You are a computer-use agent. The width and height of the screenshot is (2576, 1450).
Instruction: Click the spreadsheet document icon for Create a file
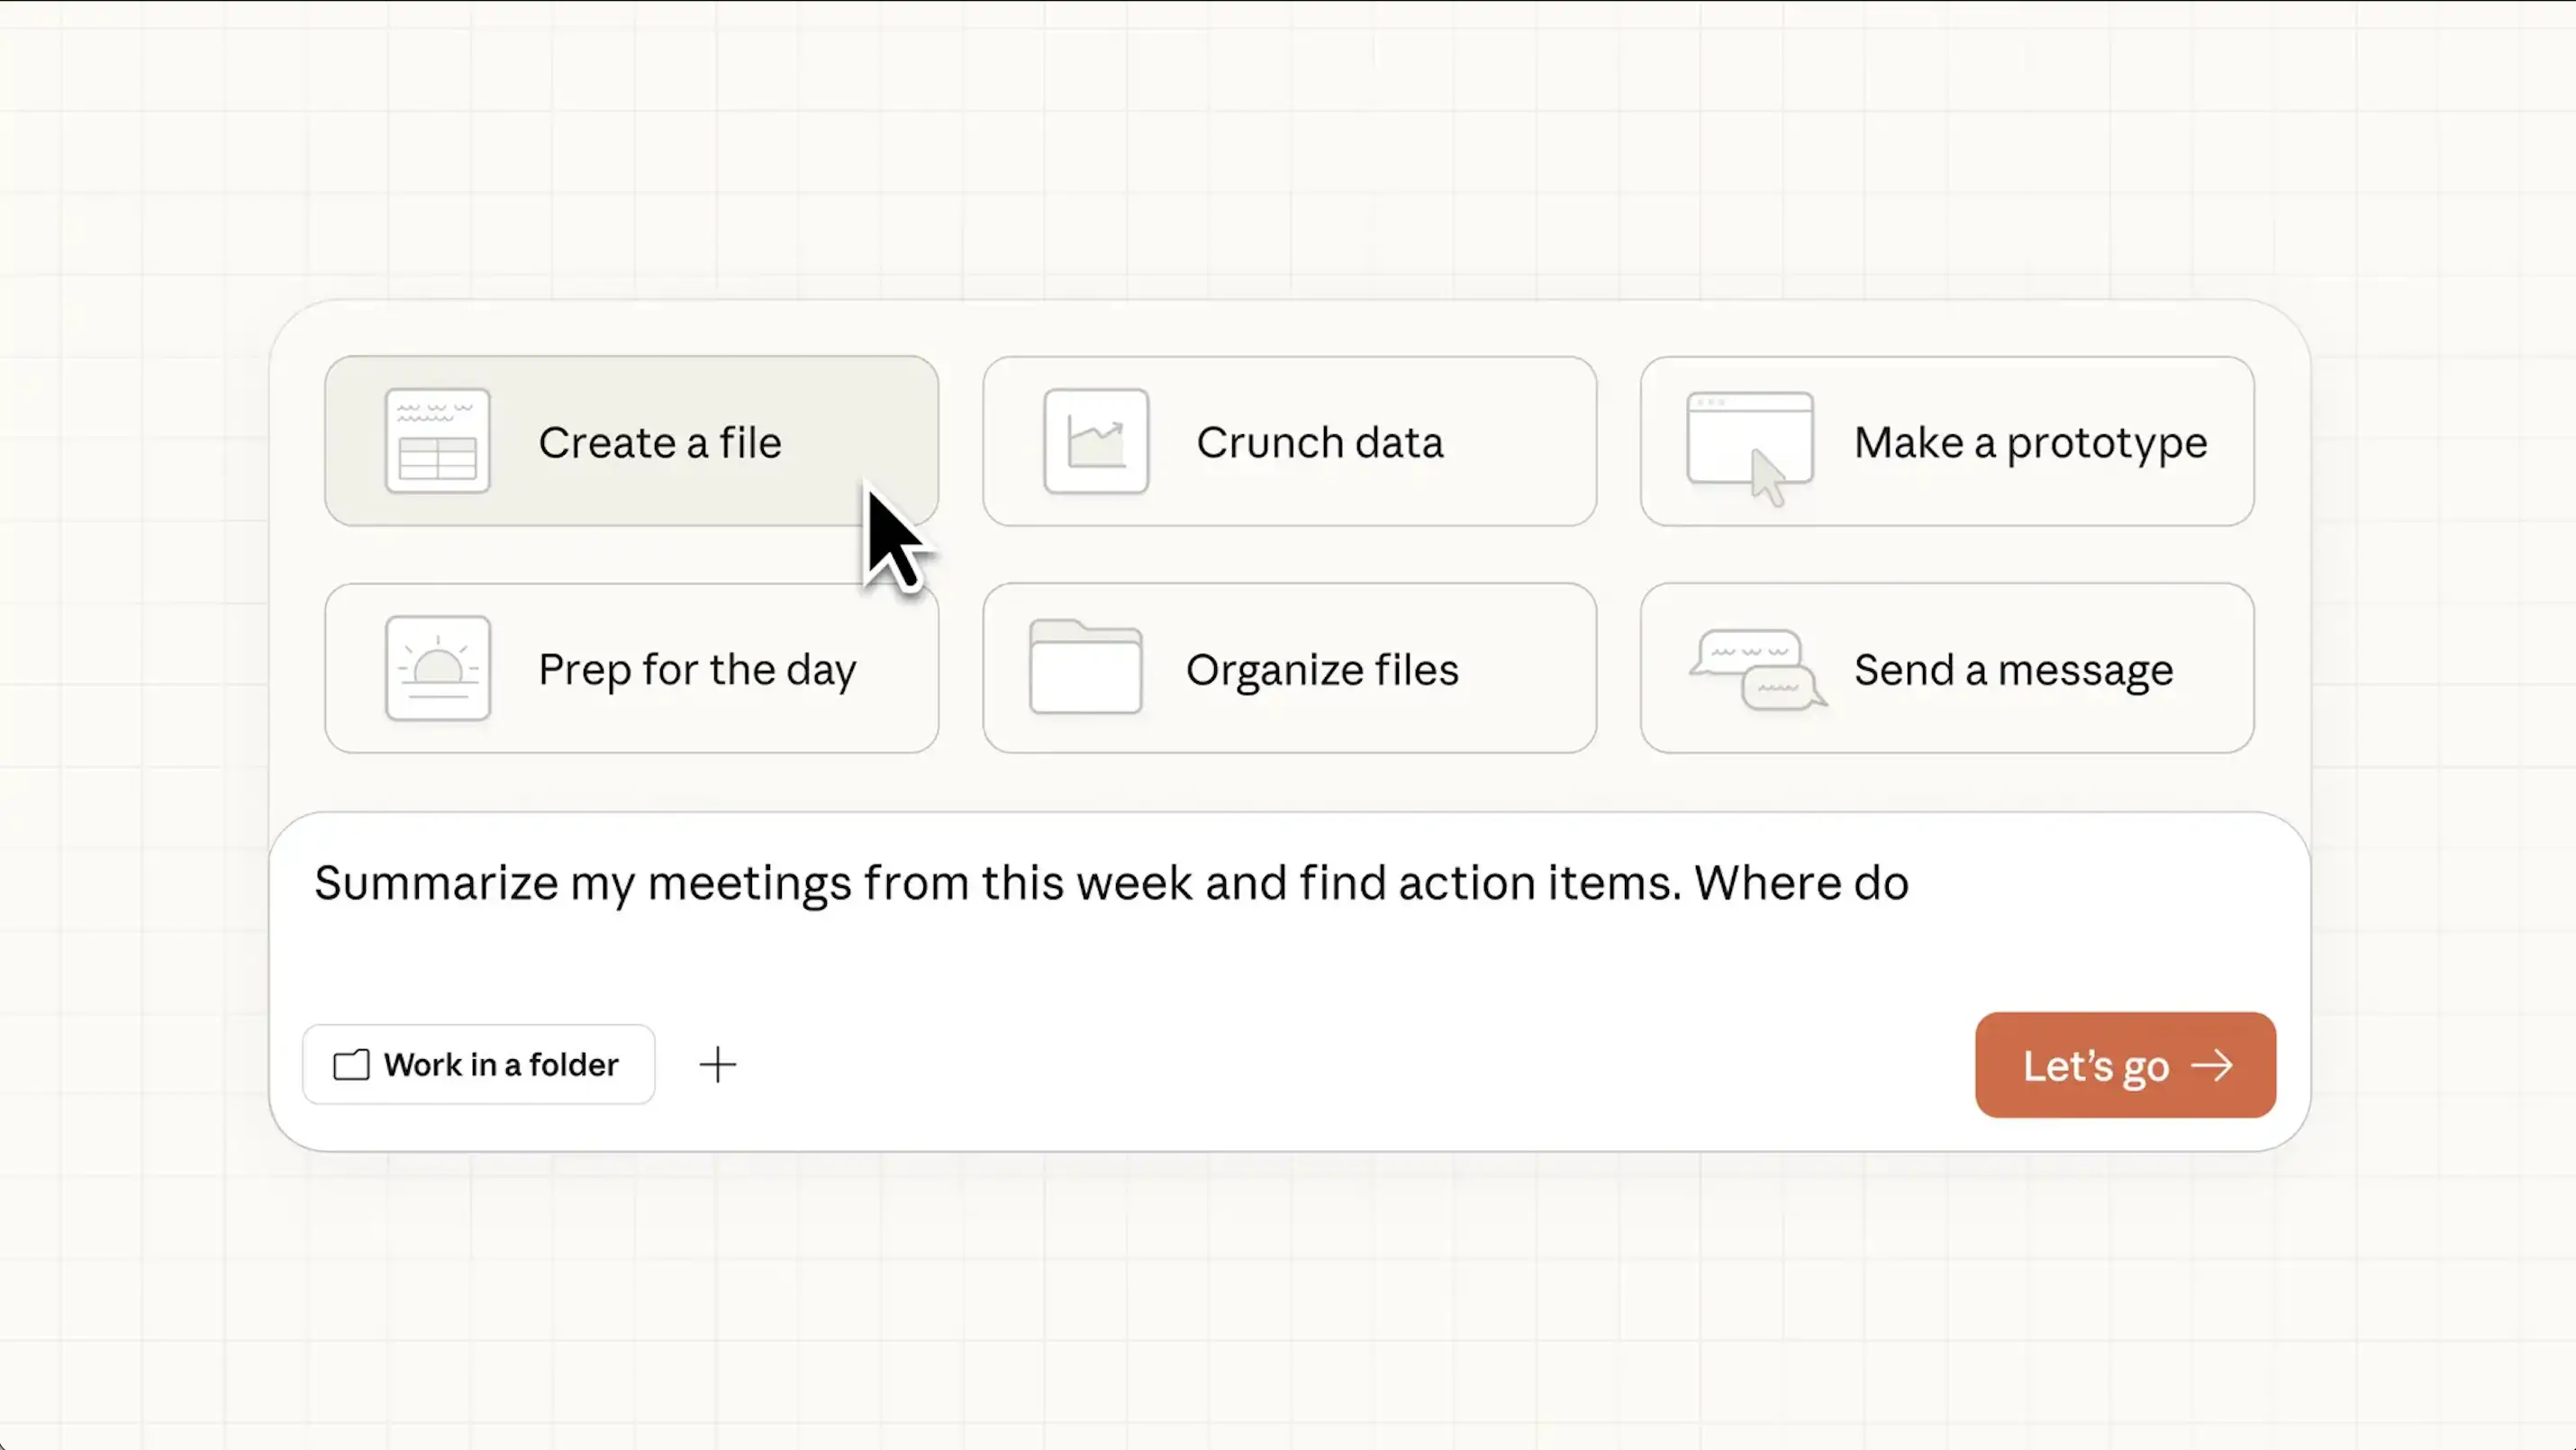coord(437,441)
